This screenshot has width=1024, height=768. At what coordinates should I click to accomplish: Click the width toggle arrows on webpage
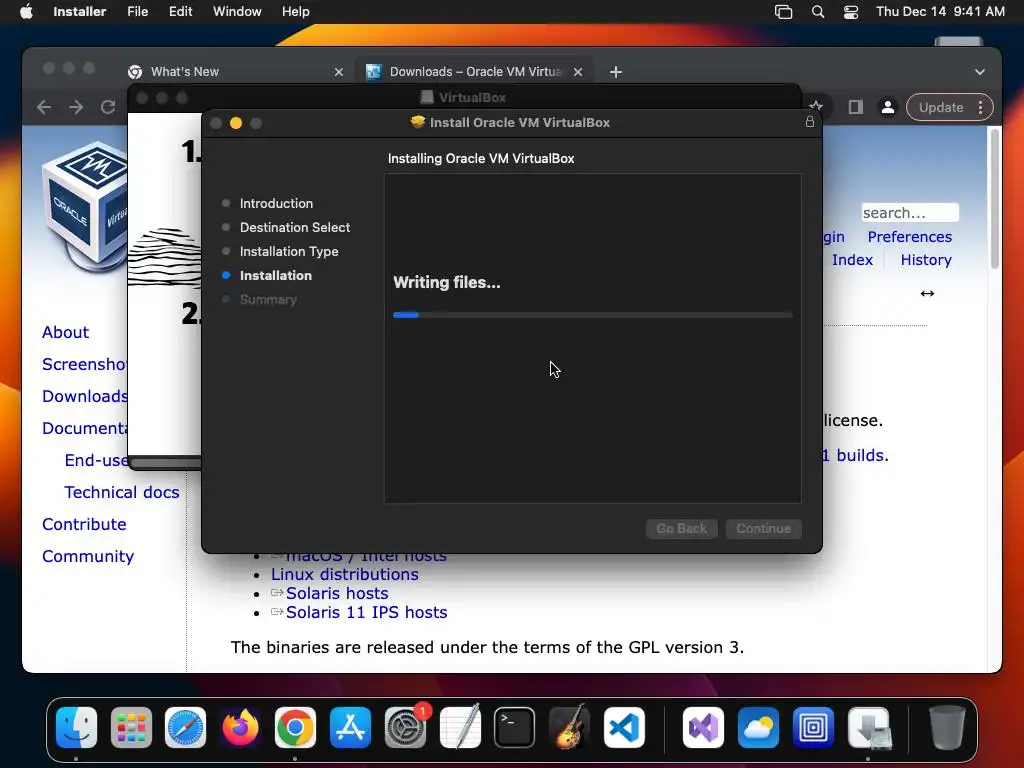coord(927,293)
